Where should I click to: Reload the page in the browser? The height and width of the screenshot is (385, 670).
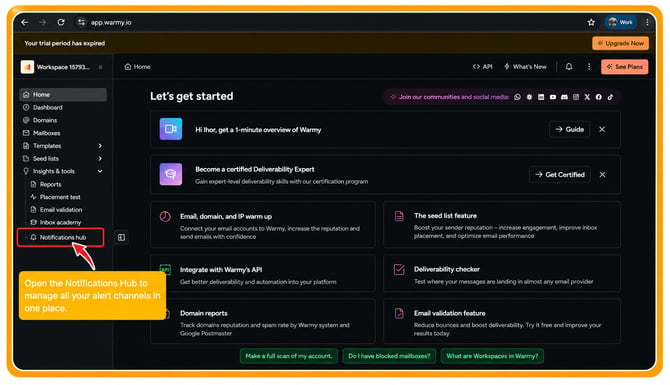pyautogui.click(x=61, y=22)
